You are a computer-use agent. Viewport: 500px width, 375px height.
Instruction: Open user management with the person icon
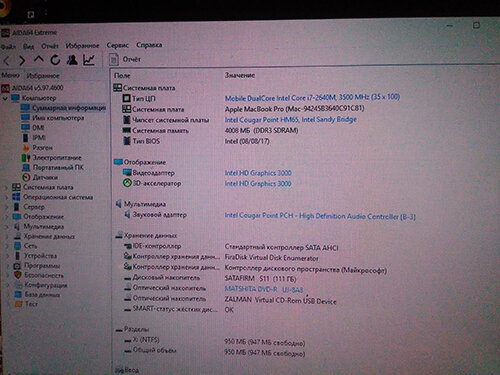(72, 60)
